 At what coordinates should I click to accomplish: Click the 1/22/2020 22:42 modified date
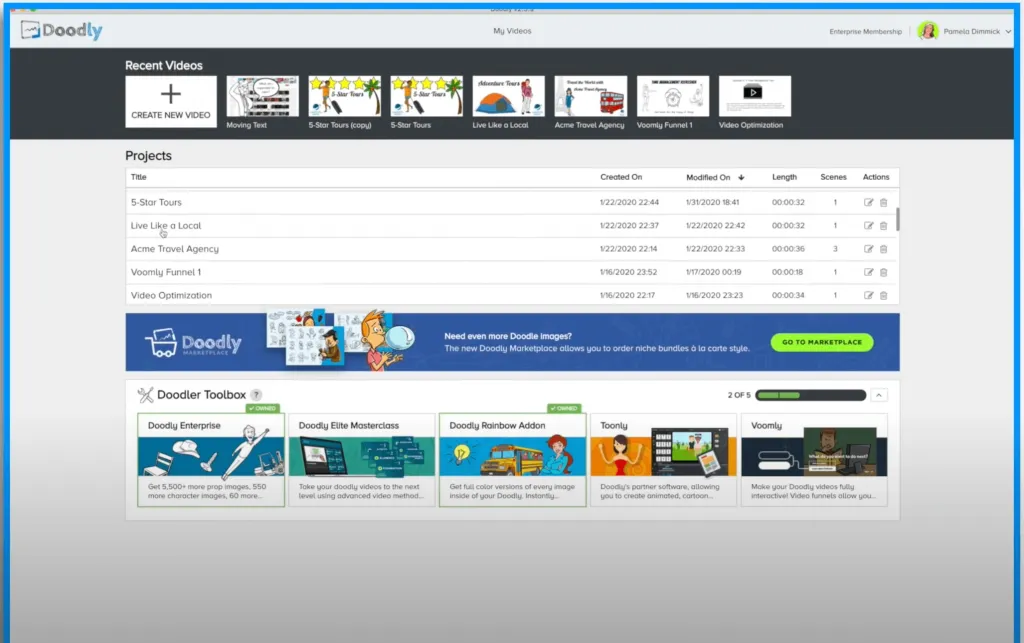(x=715, y=226)
